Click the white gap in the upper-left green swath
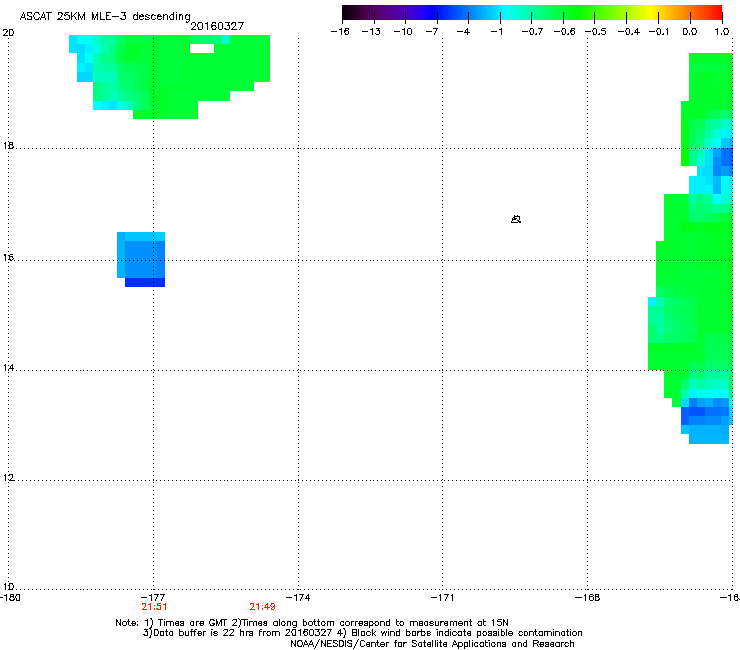 click(x=202, y=48)
